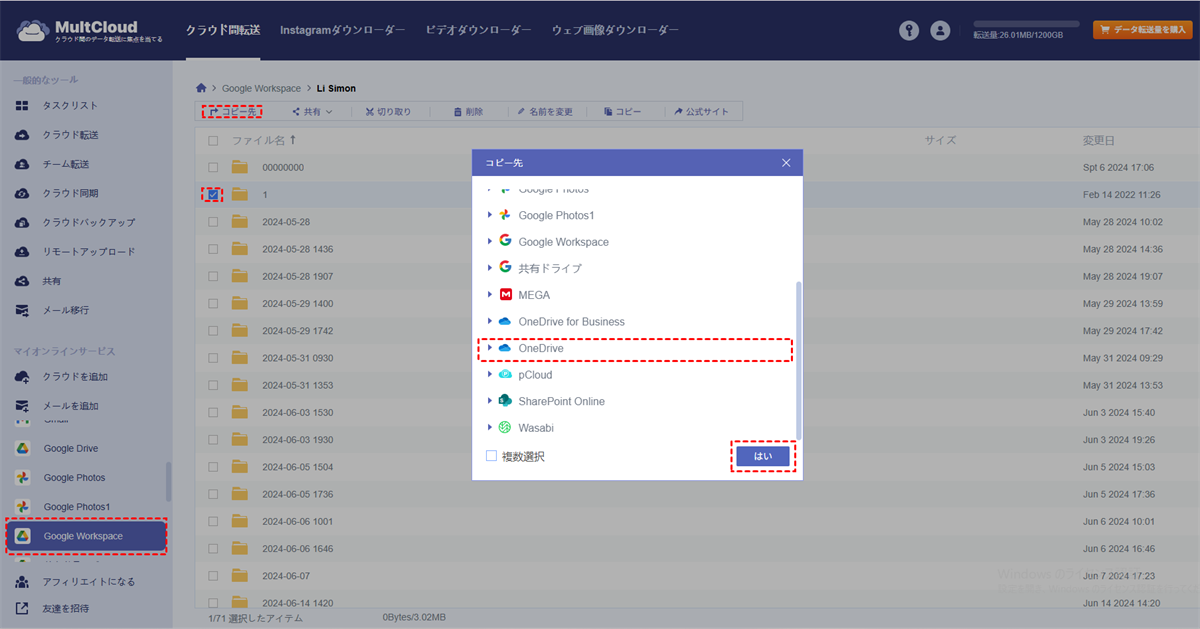This screenshot has width=1200, height=629.
Task: Click the コピー先 toolbar button
Action: pyautogui.click(x=232, y=112)
